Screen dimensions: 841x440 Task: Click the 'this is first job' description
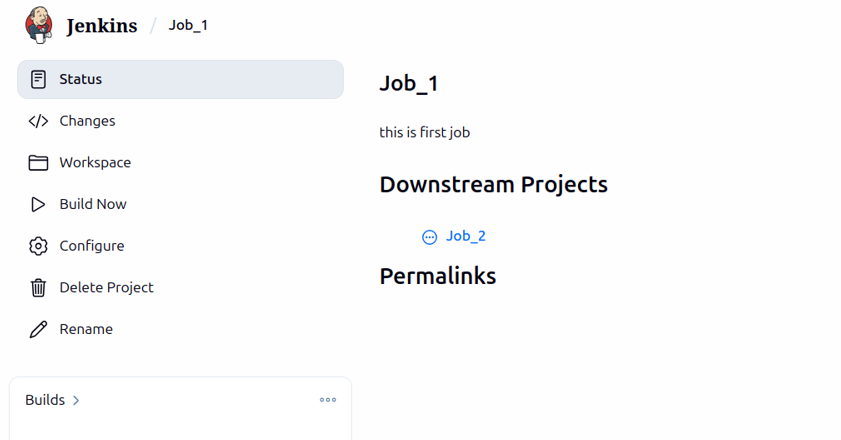click(x=424, y=133)
